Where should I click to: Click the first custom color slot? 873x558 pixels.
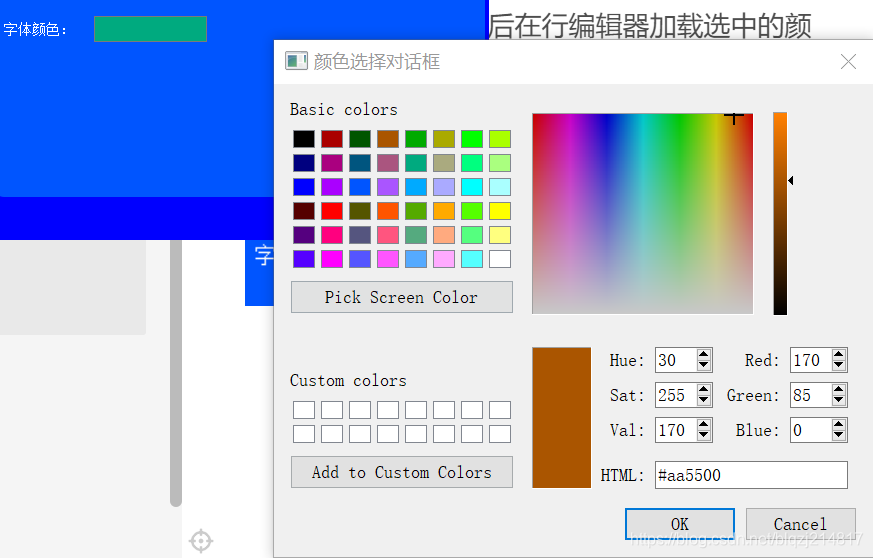[304, 410]
